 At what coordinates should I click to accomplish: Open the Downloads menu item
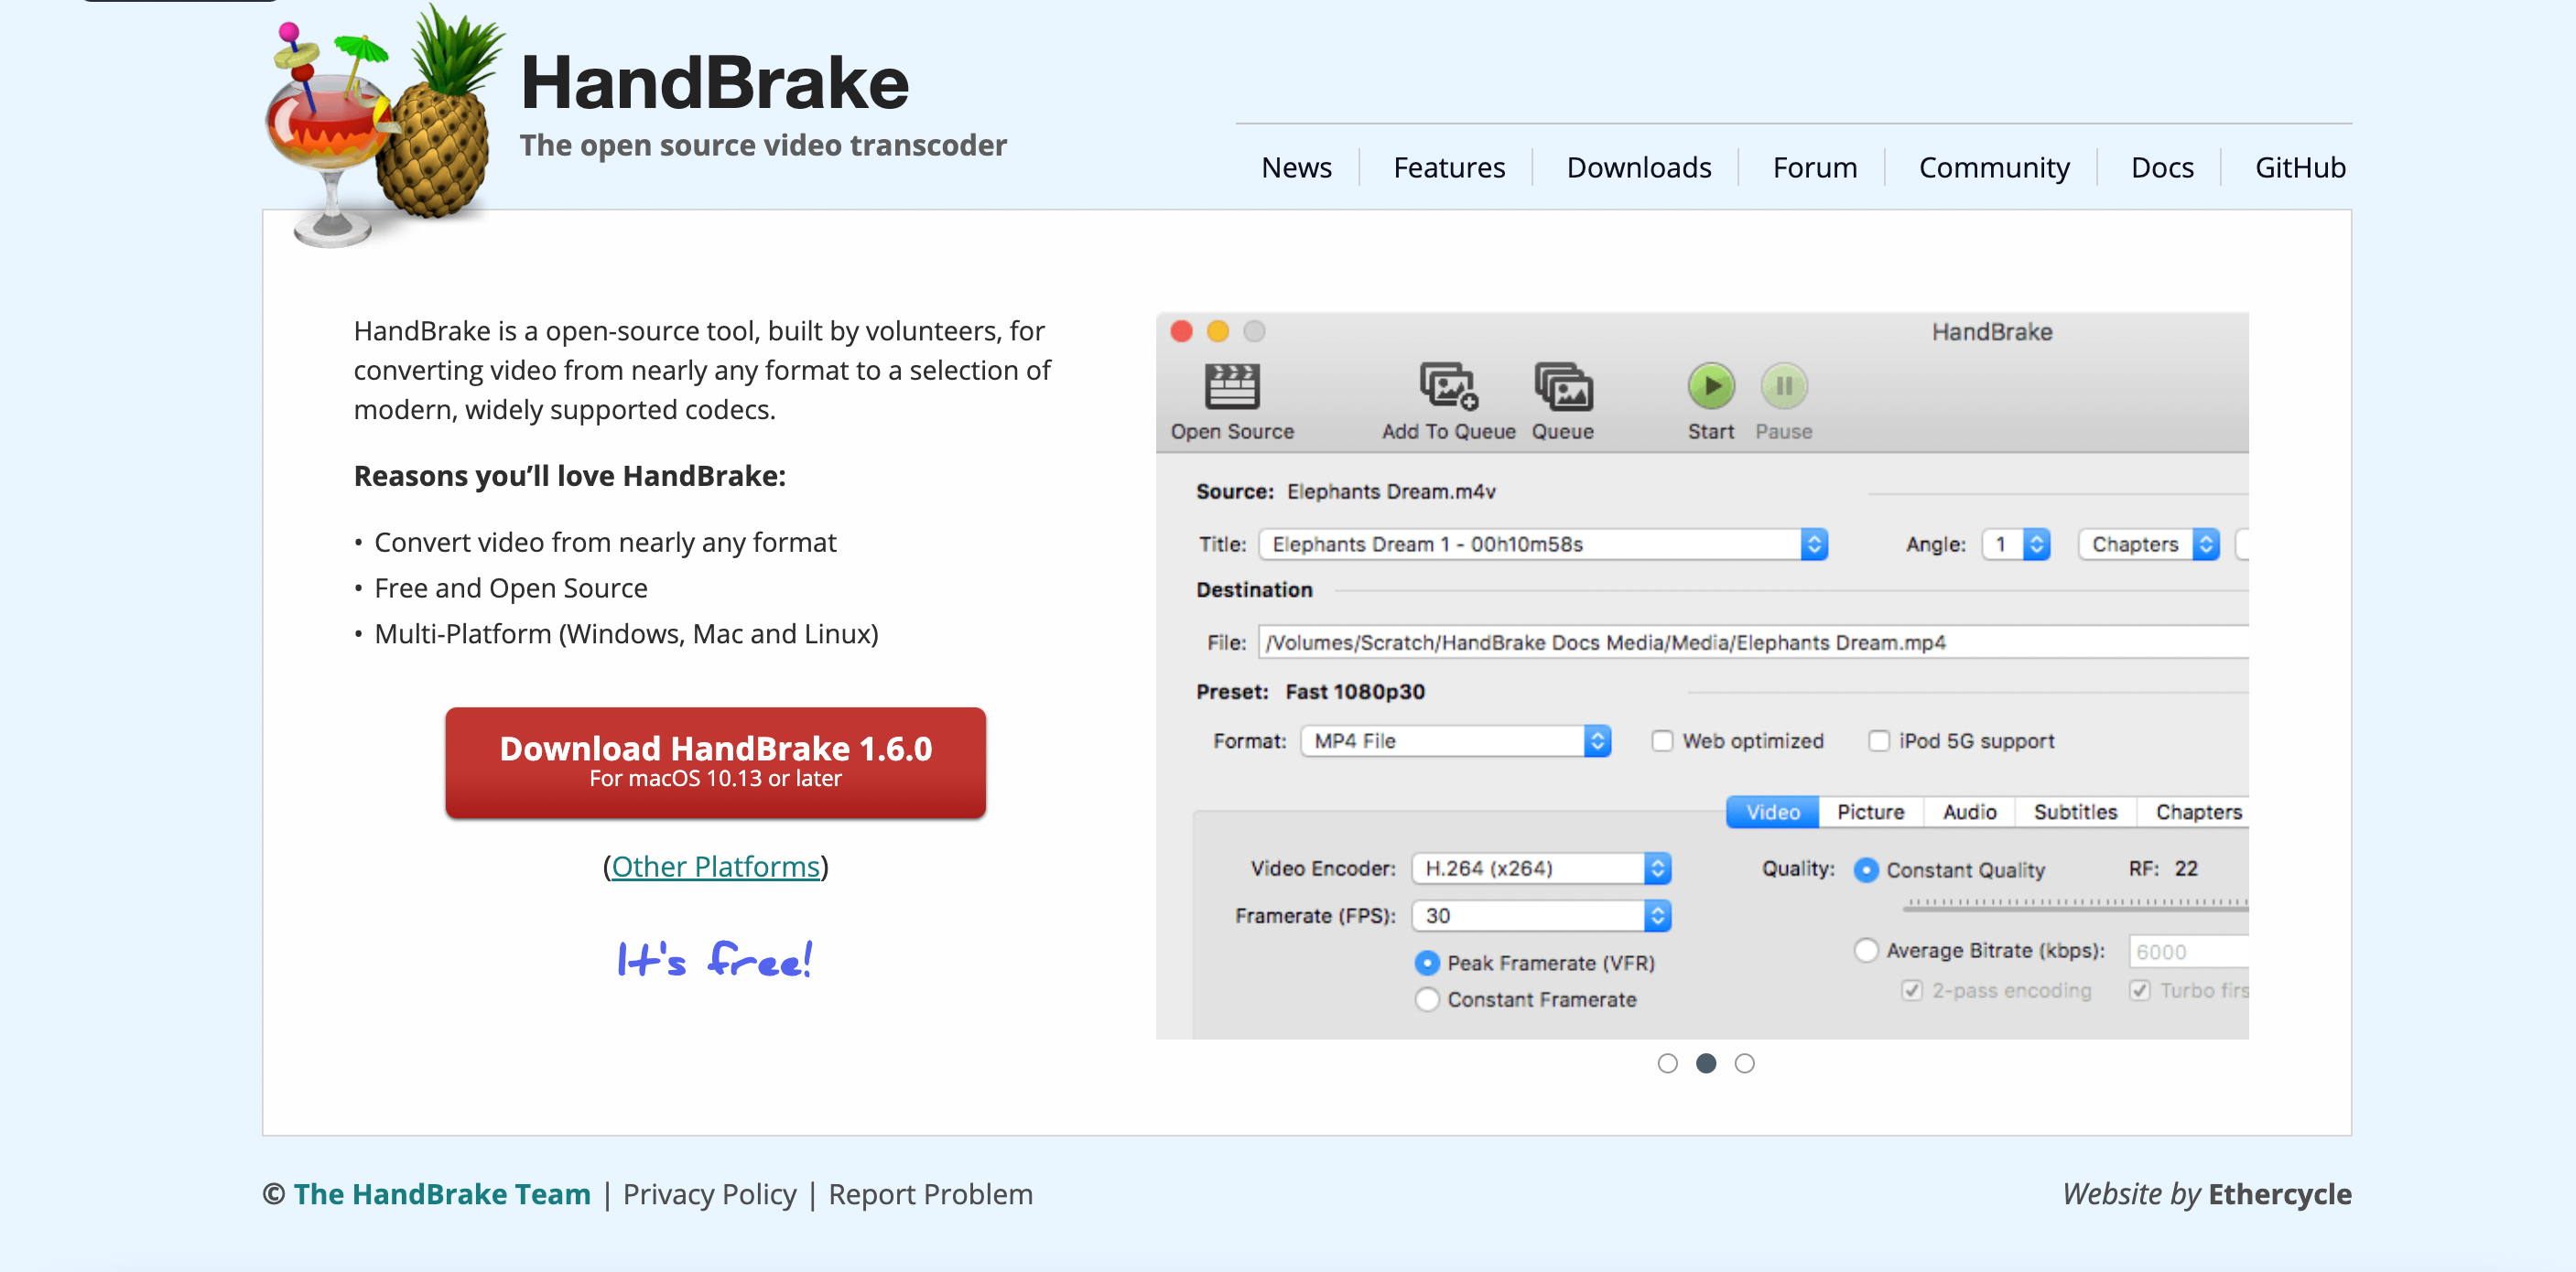click(x=1638, y=167)
